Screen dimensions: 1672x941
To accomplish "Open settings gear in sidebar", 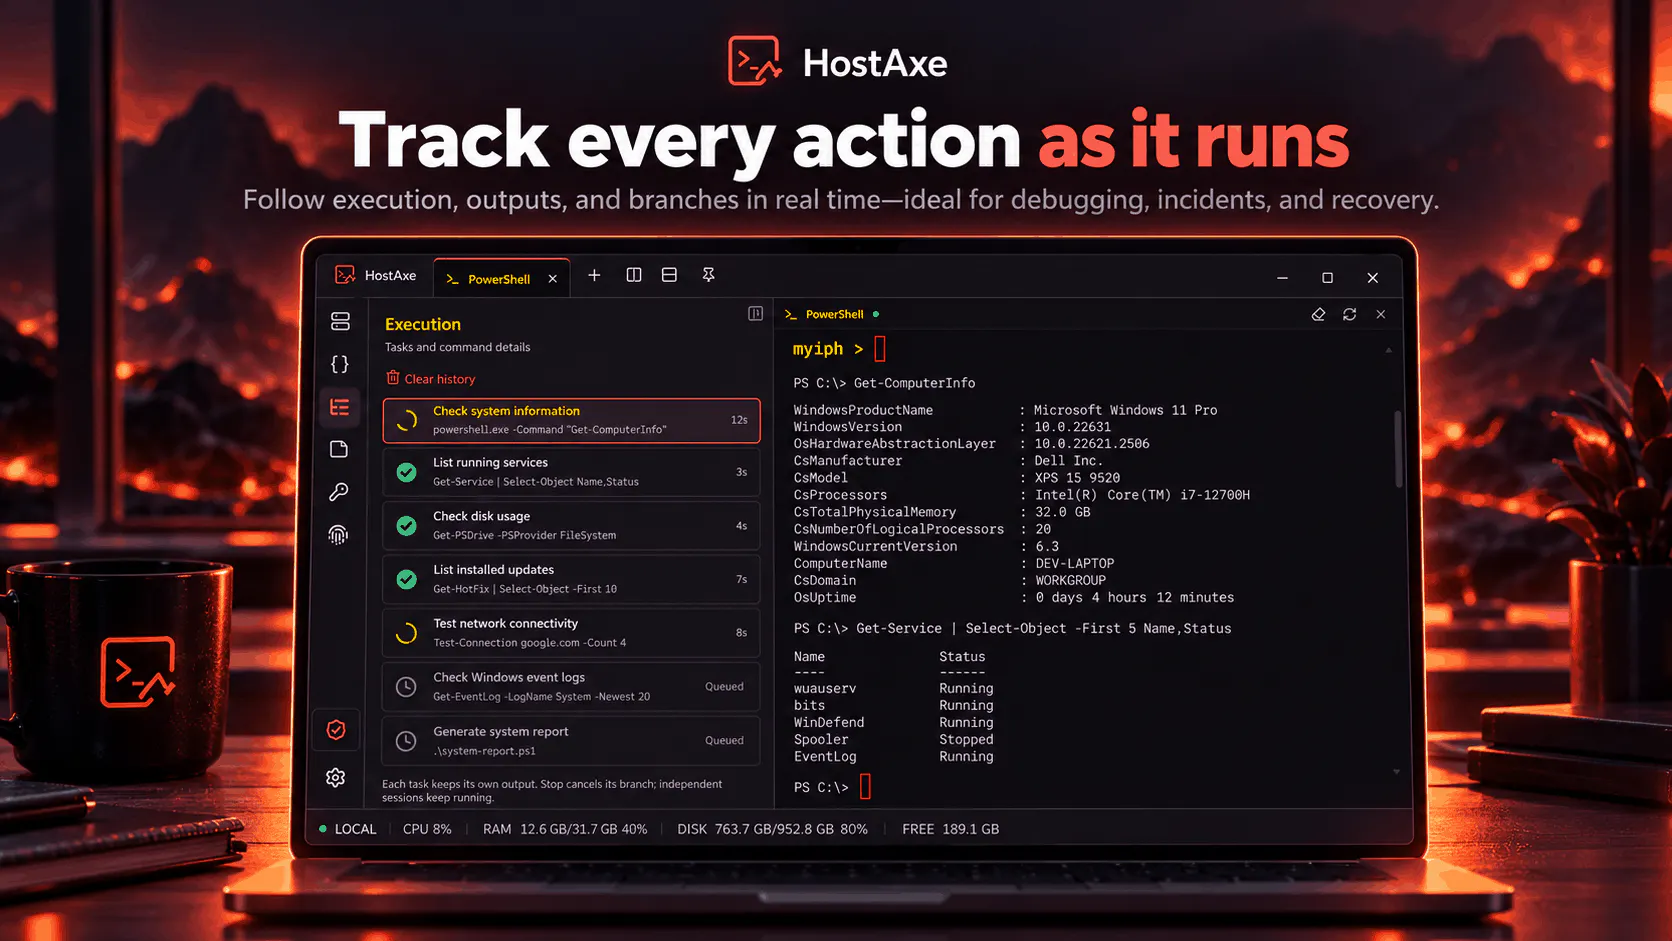I will 336,777.
